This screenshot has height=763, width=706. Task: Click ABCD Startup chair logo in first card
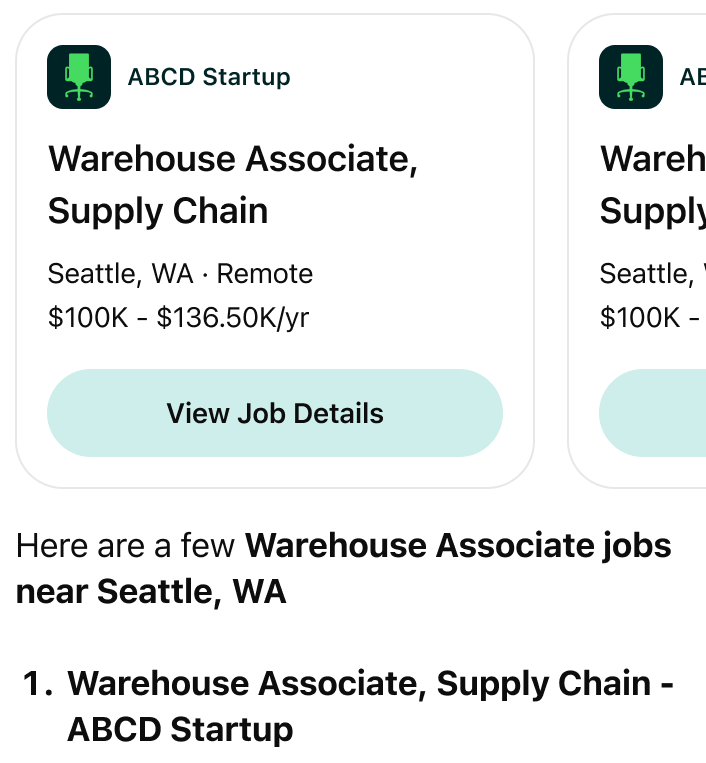pos(78,77)
